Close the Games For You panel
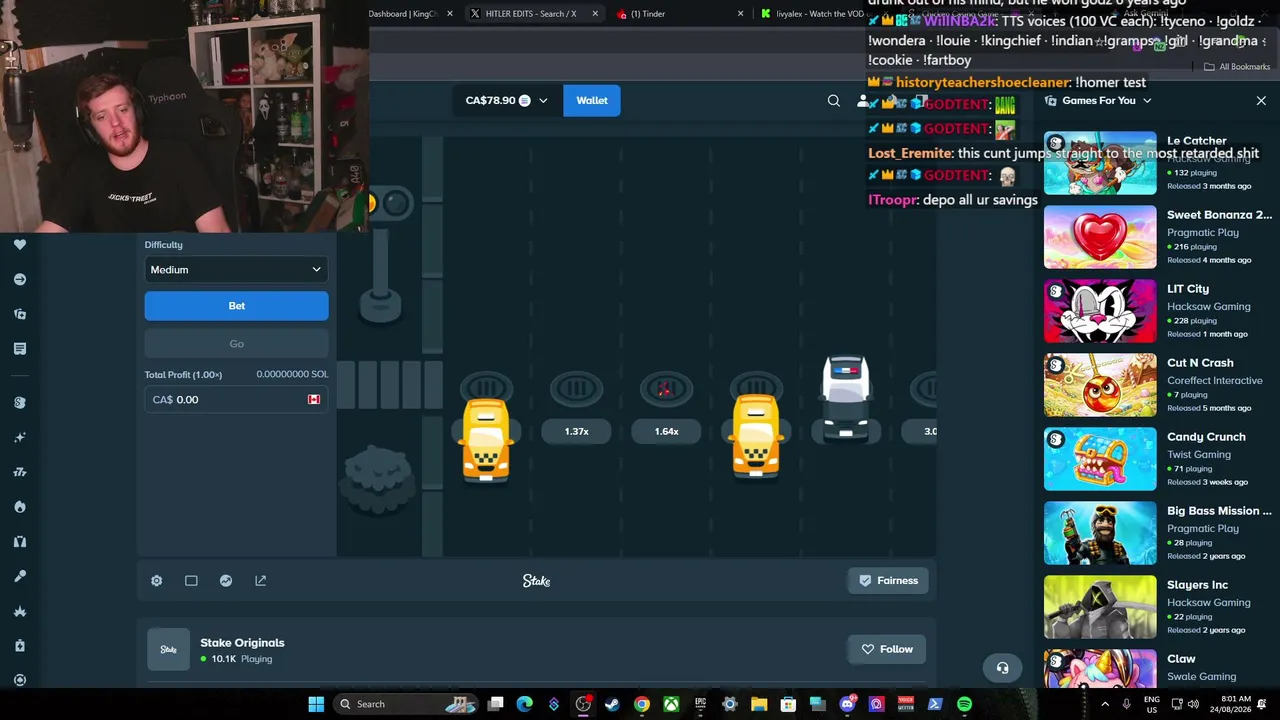 pyautogui.click(x=1261, y=101)
